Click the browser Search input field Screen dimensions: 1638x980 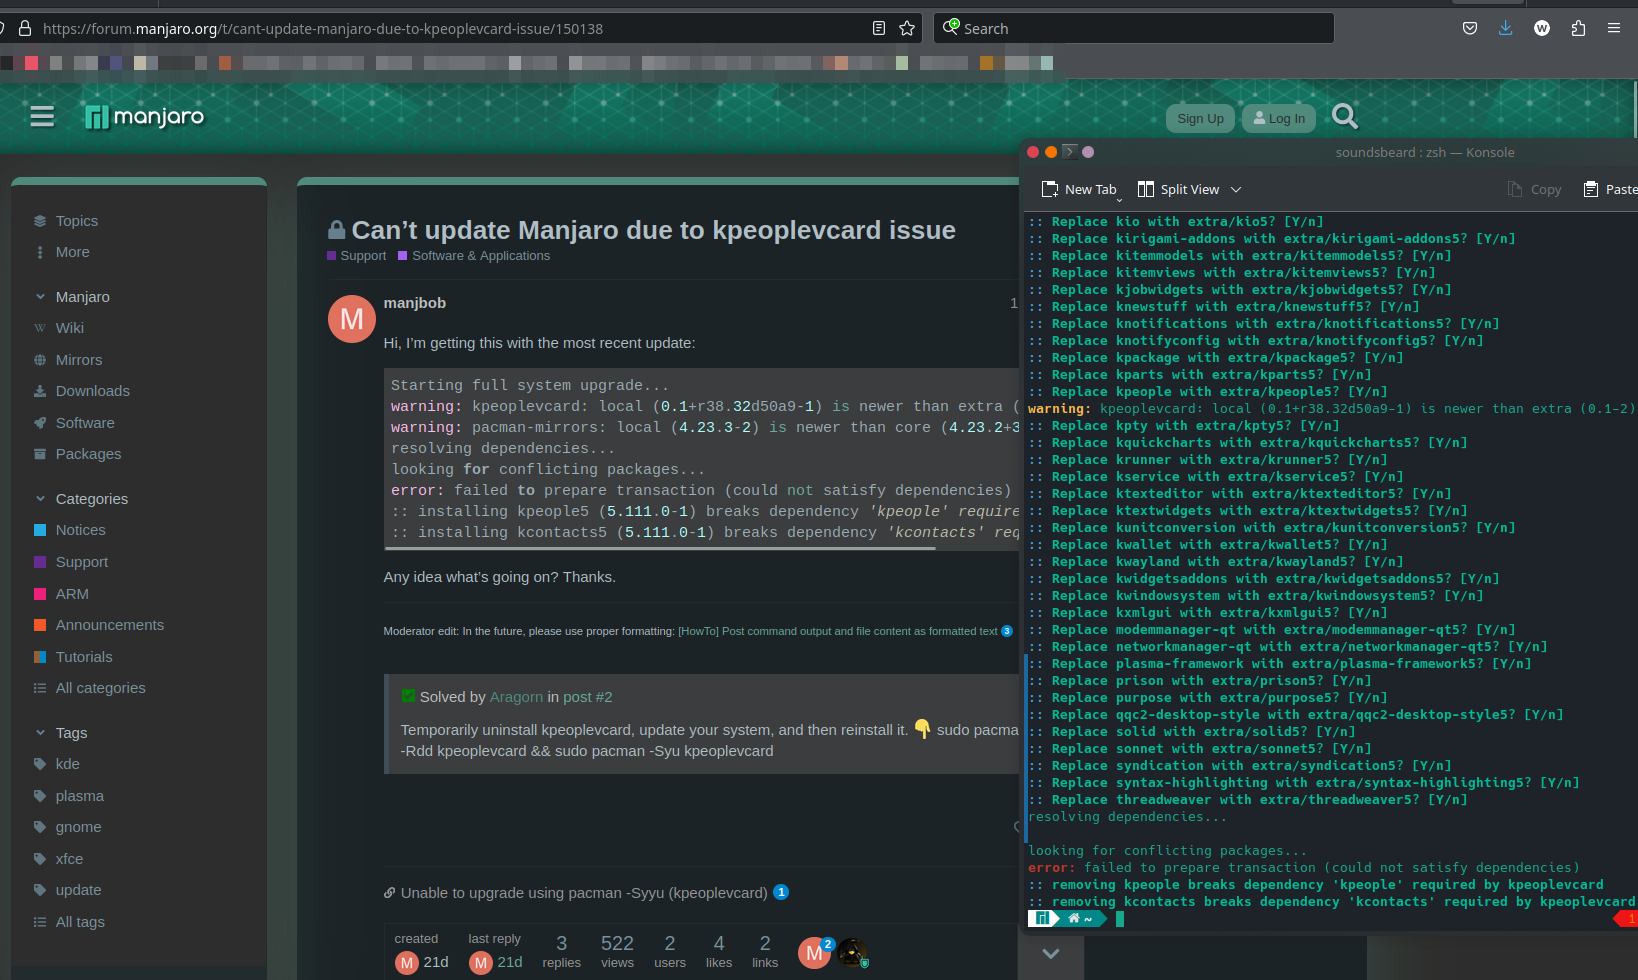(1140, 28)
